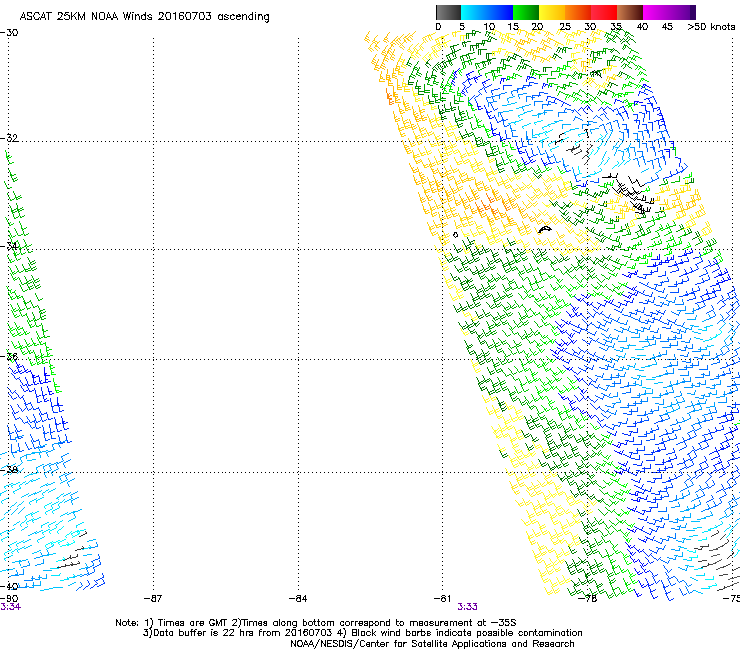Image resolution: width=740 pixels, height=650 pixels.
Task: Click the magenta-purple 40-50 knots color swatch
Action: [x=669, y=12]
